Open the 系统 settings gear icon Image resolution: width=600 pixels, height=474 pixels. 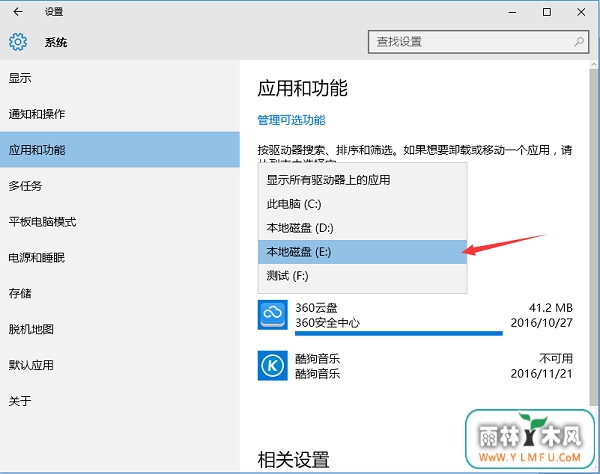[18, 42]
